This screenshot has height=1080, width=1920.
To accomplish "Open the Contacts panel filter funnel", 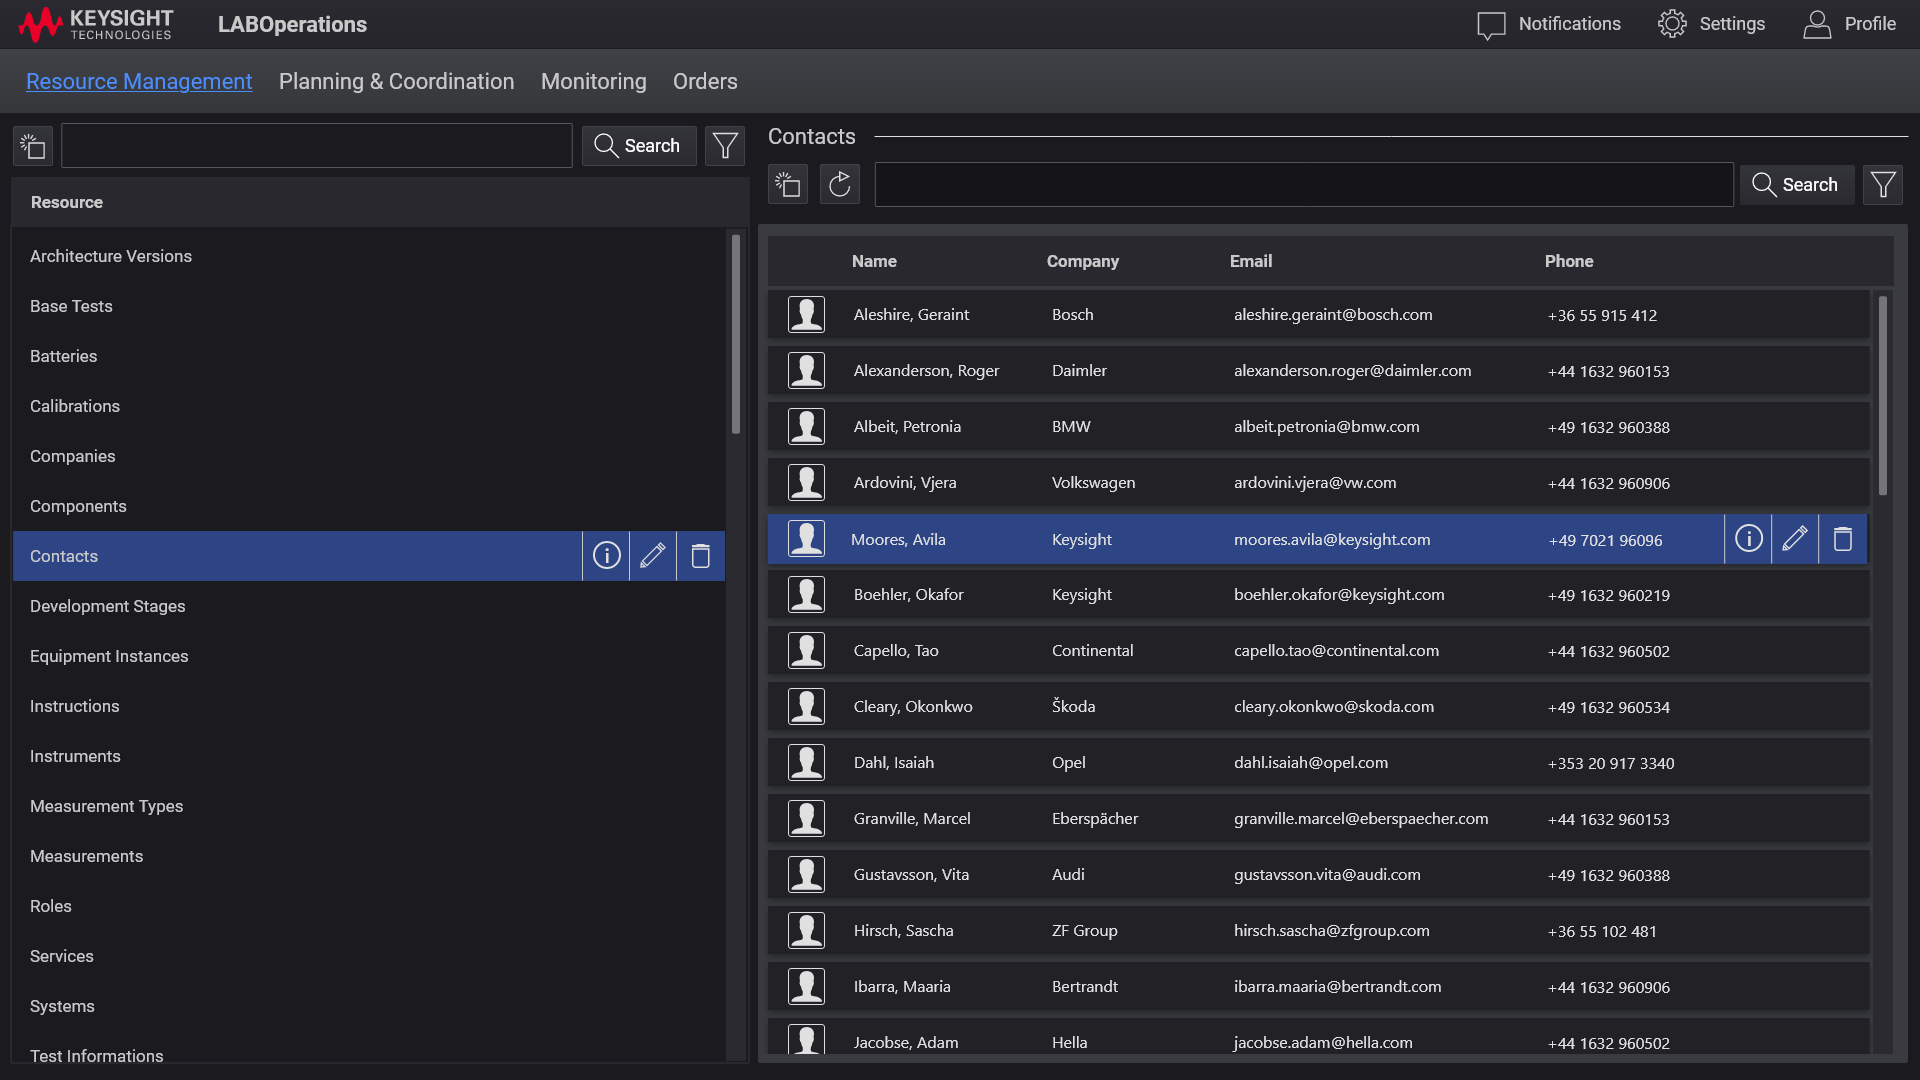I will tap(1883, 185).
